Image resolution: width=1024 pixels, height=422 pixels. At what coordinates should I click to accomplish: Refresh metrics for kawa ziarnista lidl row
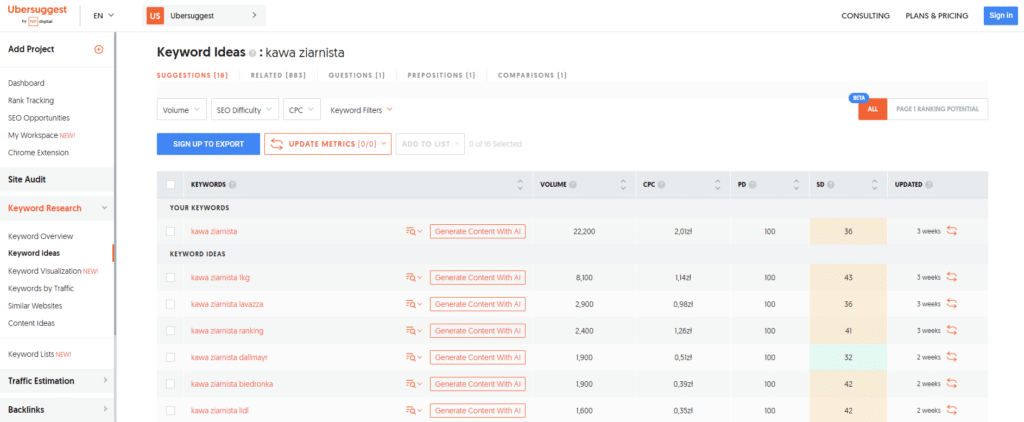click(x=952, y=410)
